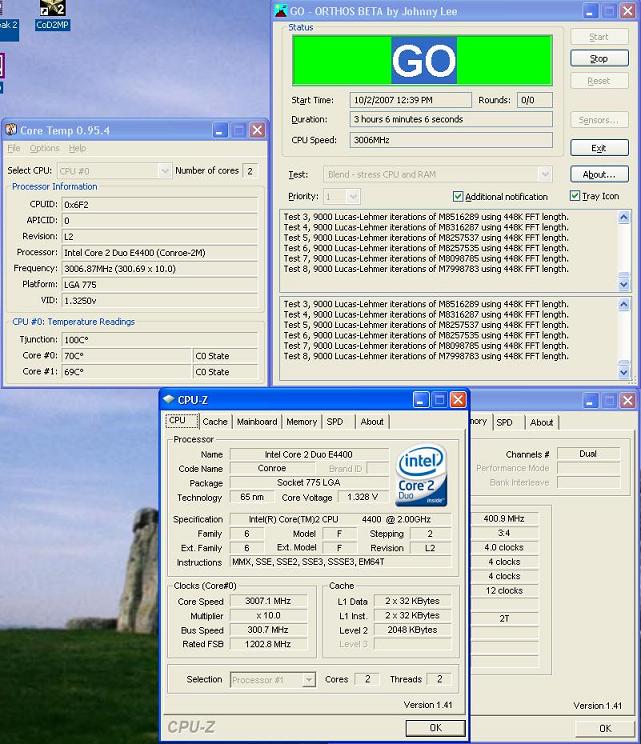The height and width of the screenshot is (744, 641).
Task: Open the Help menu in Core Temp
Action: (x=77, y=148)
